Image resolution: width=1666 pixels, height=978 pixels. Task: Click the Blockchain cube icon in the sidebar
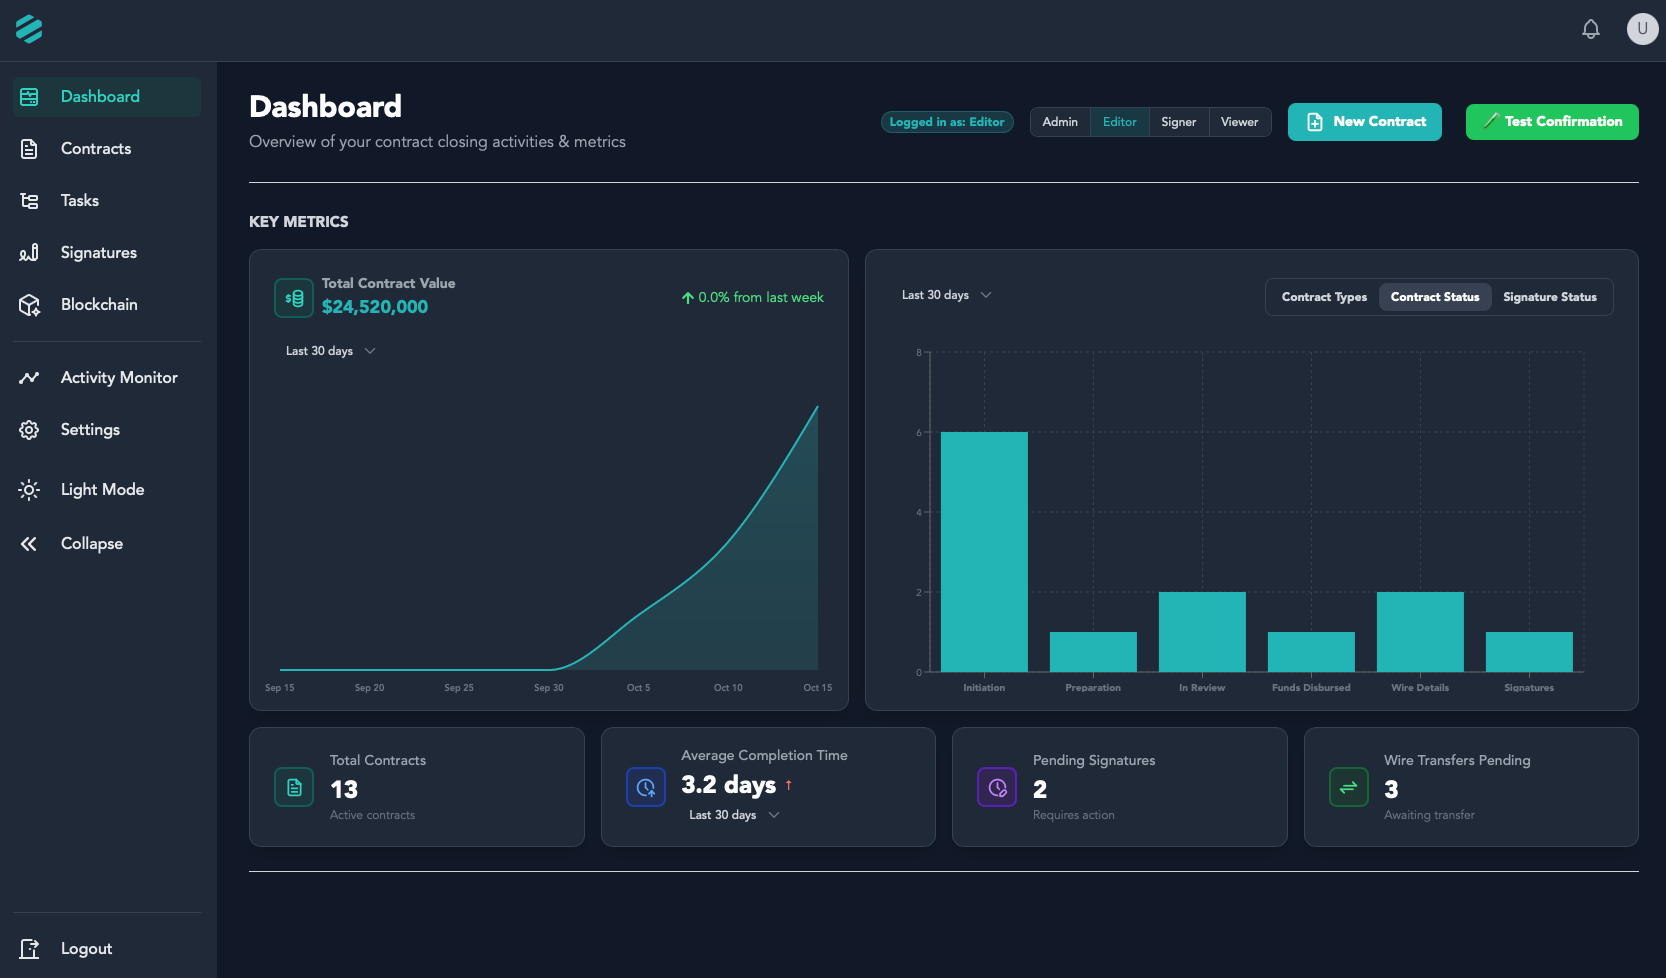coord(28,304)
